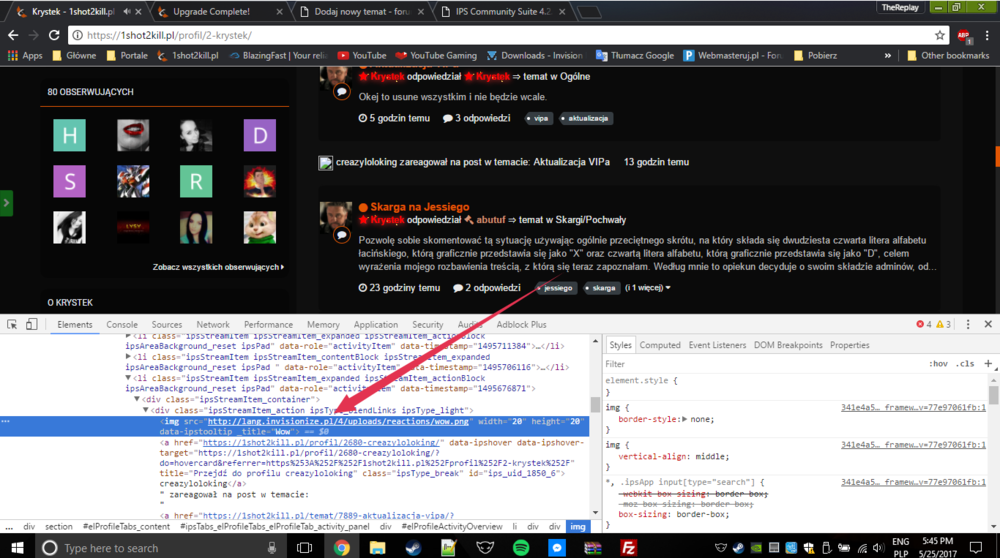Toggle the :hov element state button
Viewport: 1000px width, 558px height.
click(x=938, y=364)
